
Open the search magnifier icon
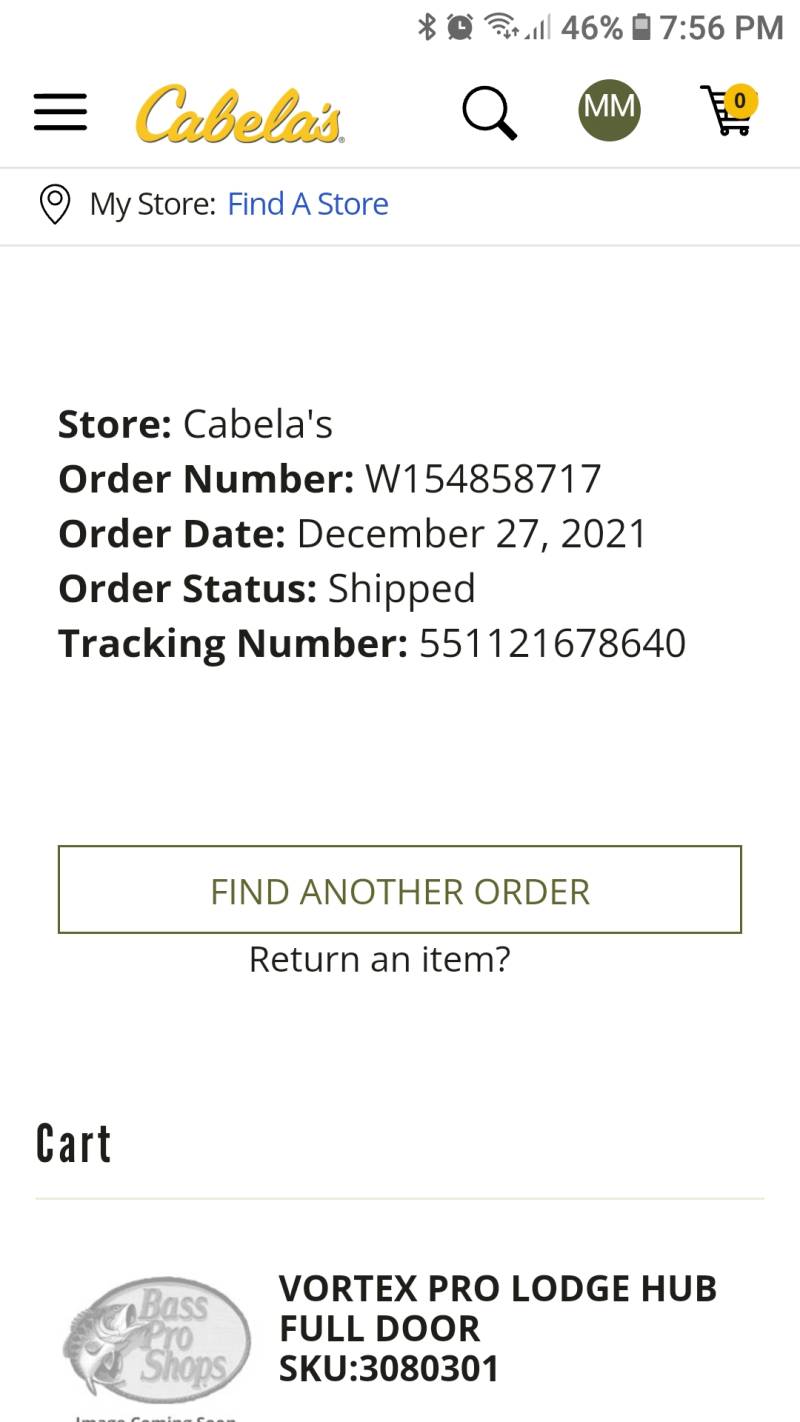489,112
